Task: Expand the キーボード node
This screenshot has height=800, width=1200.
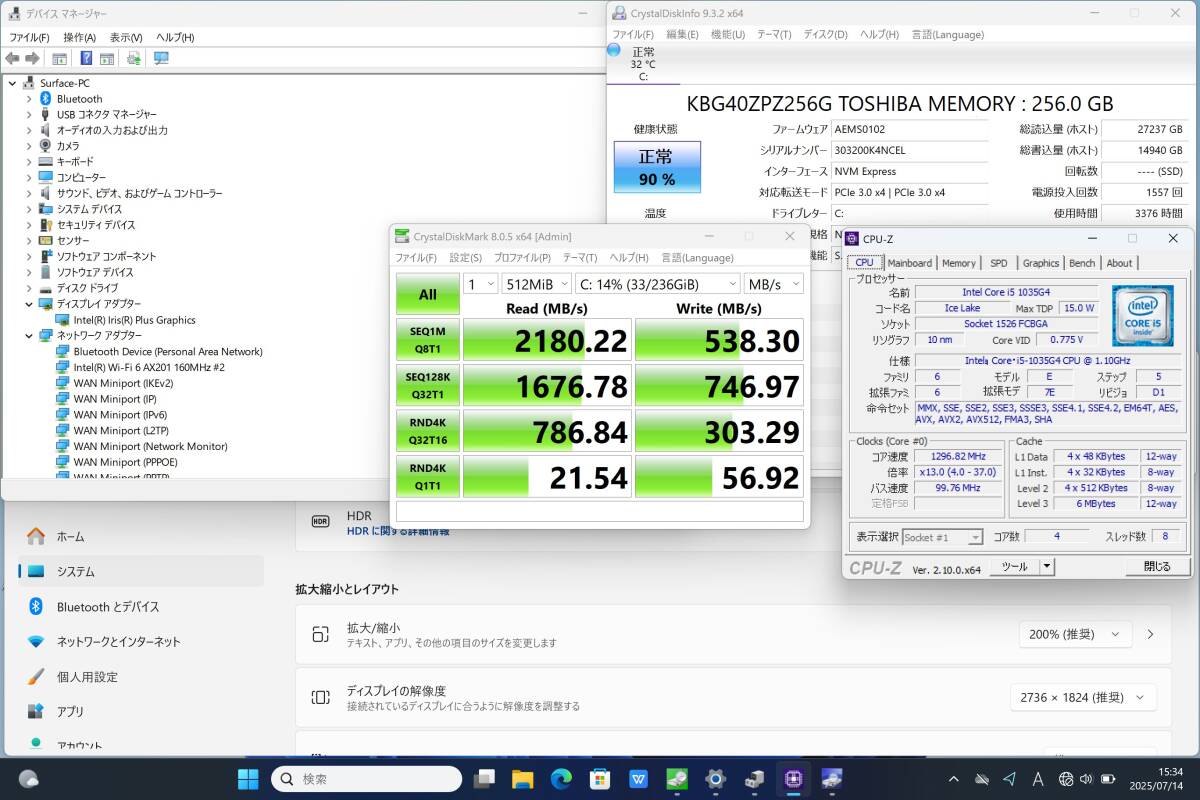Action: (29, 162)
